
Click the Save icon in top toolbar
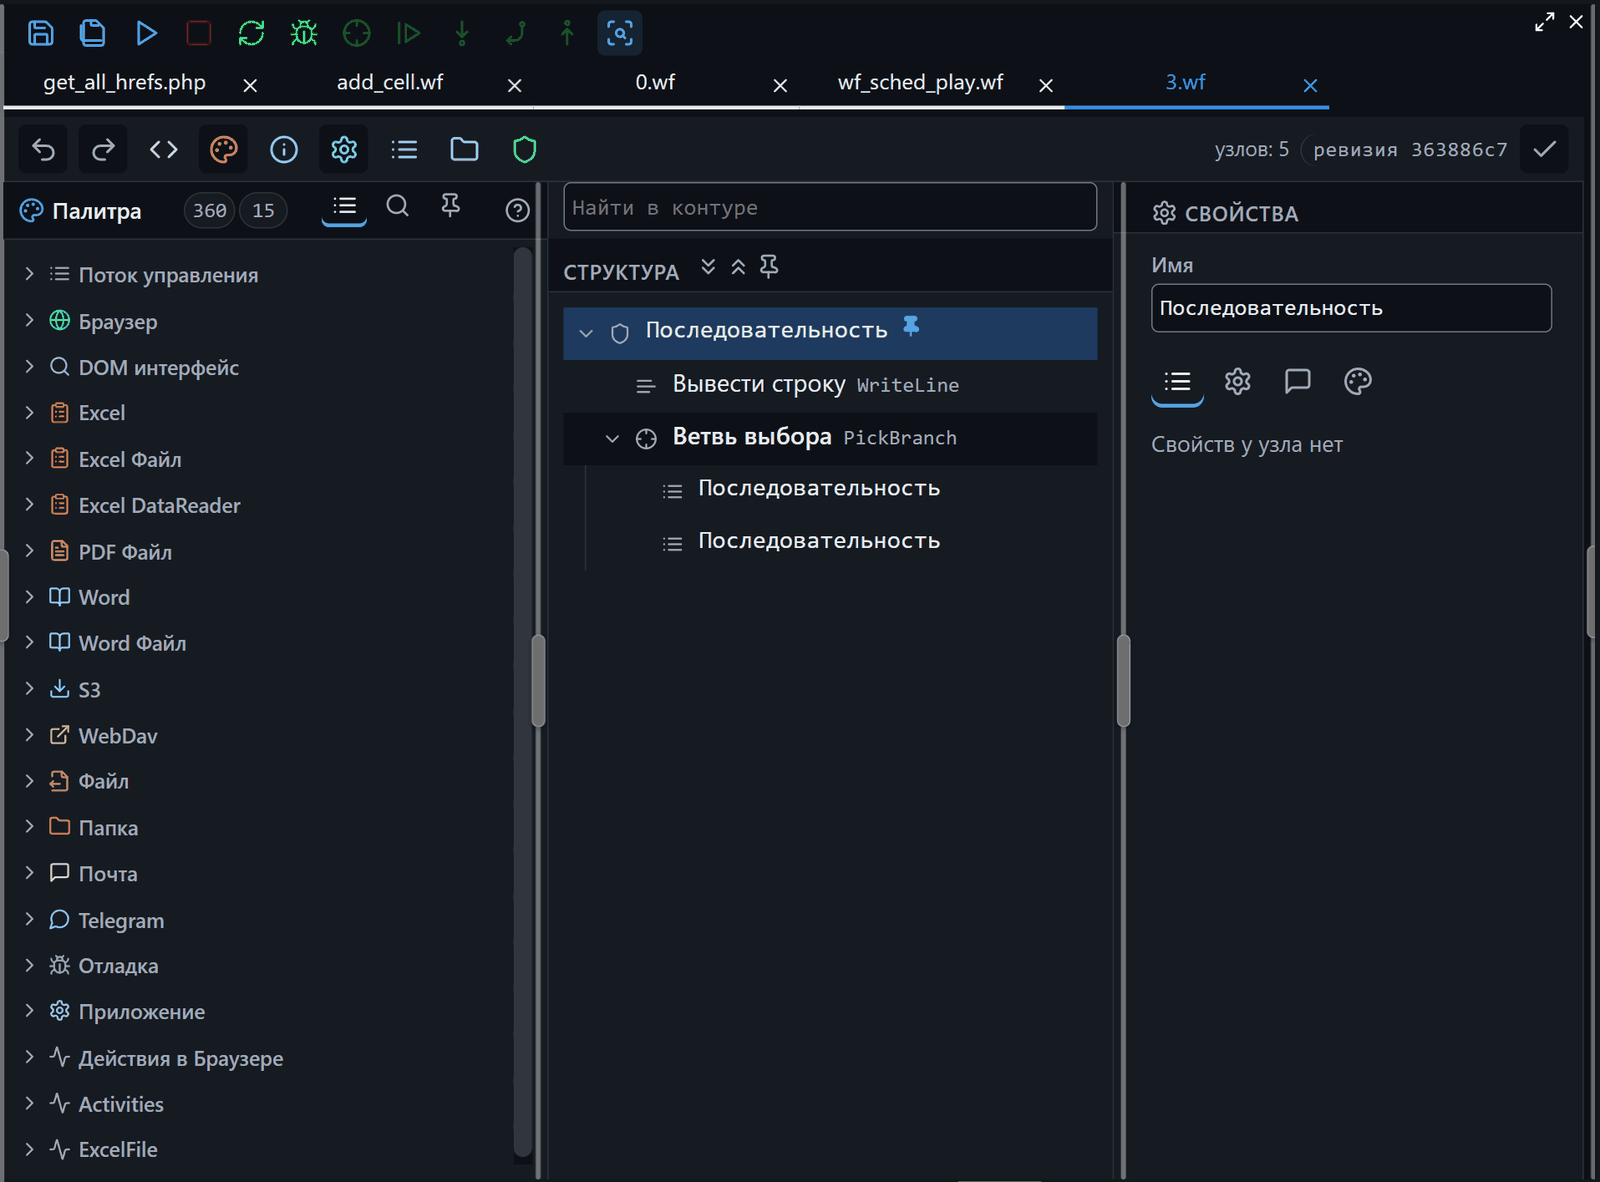click(x=40, y=33)
